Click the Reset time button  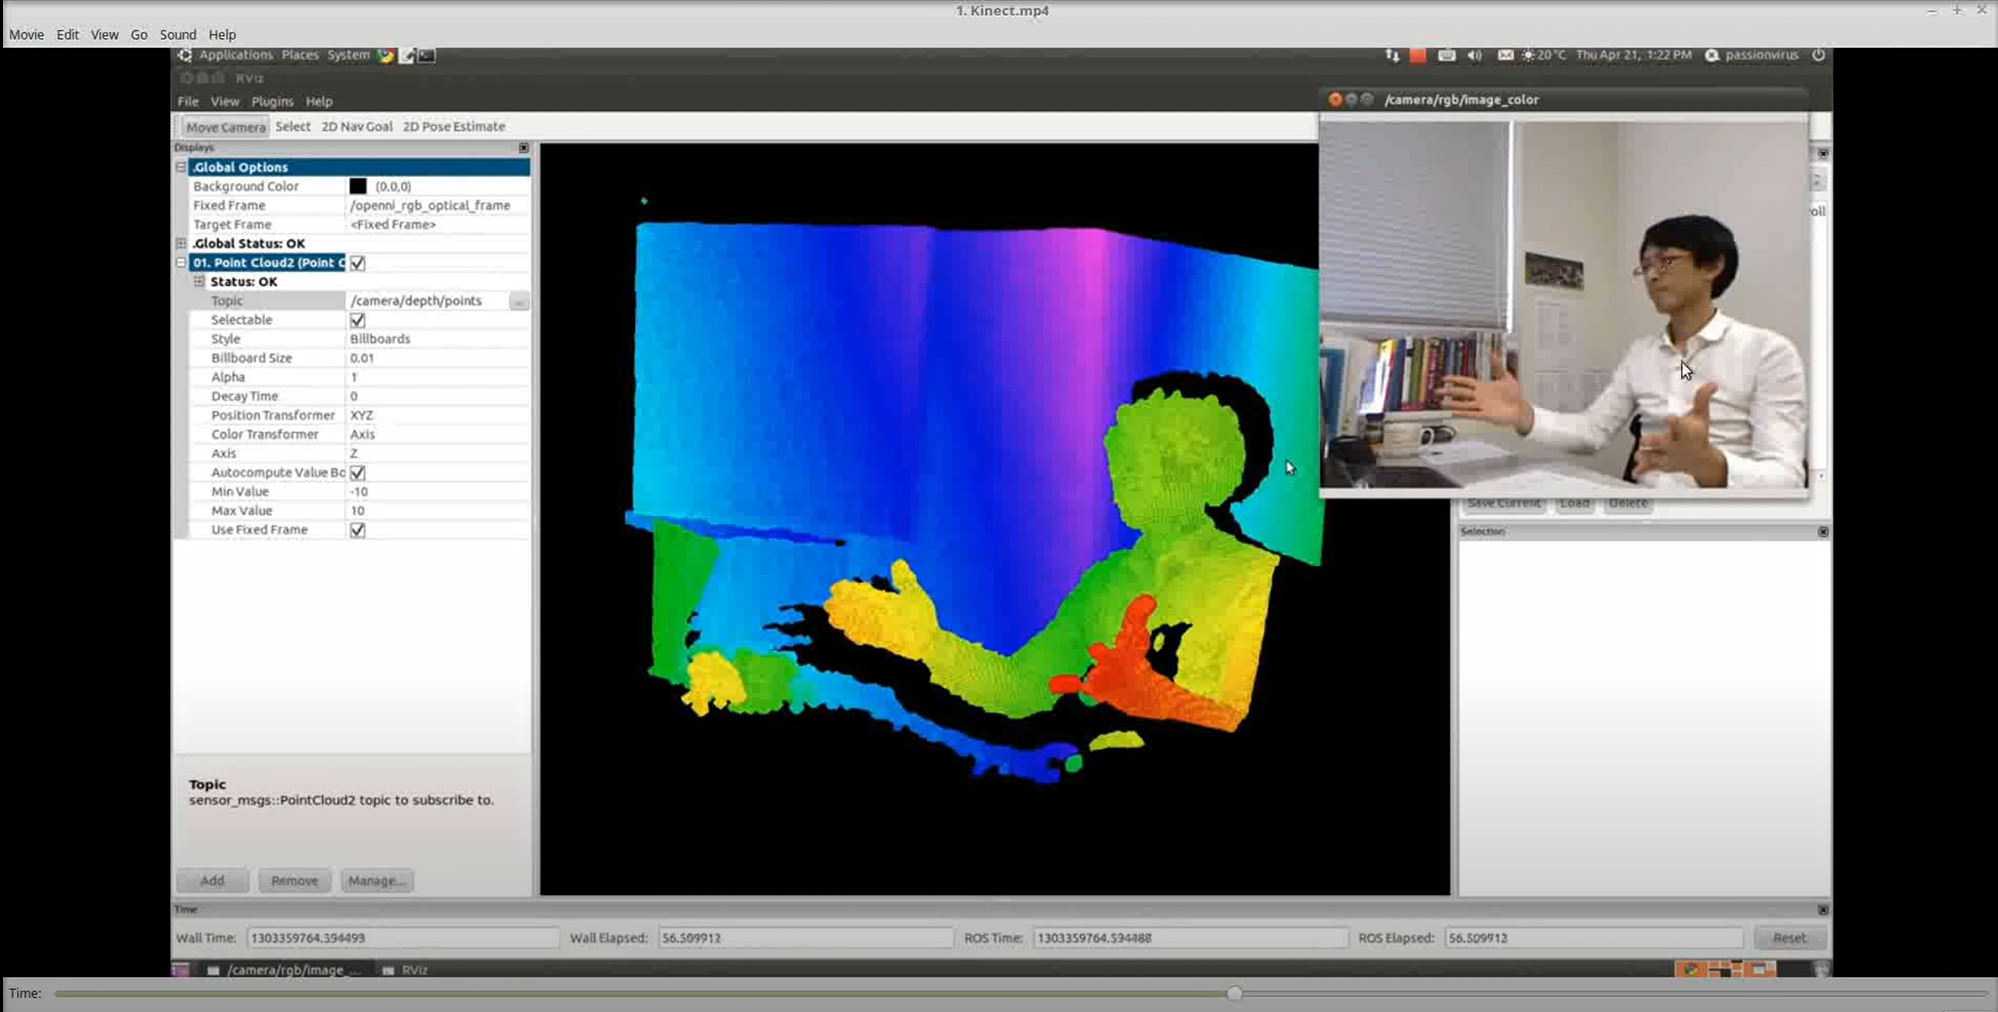click(x=1789, y=938)
